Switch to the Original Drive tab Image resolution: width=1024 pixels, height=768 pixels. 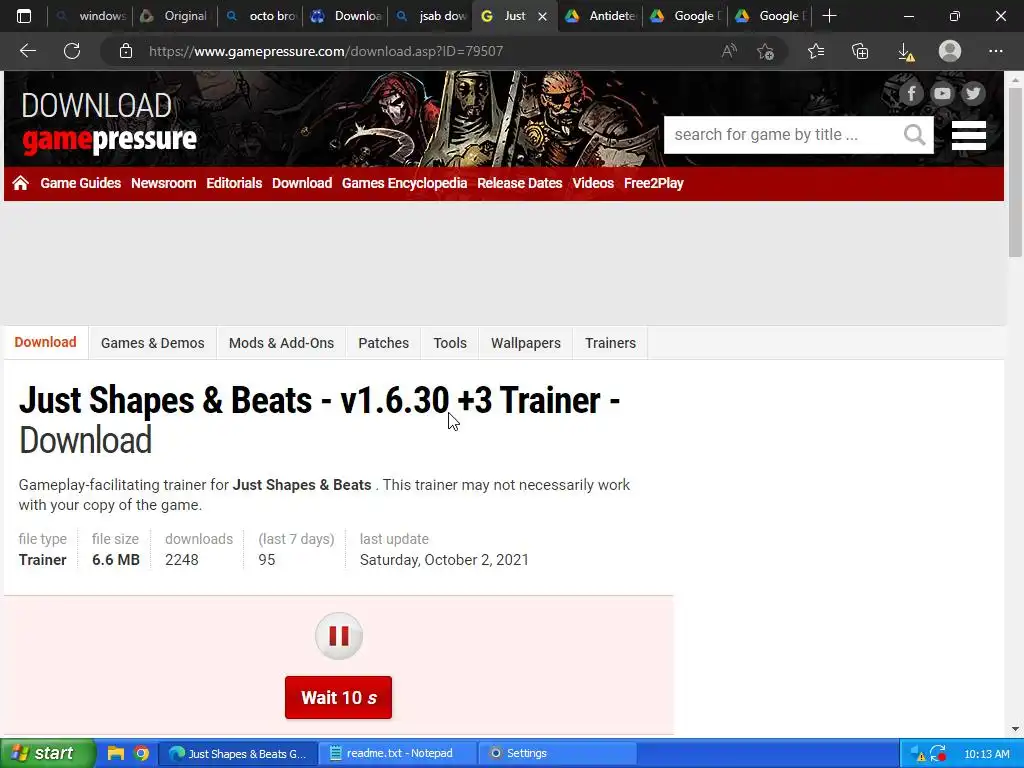click(174, 16)
